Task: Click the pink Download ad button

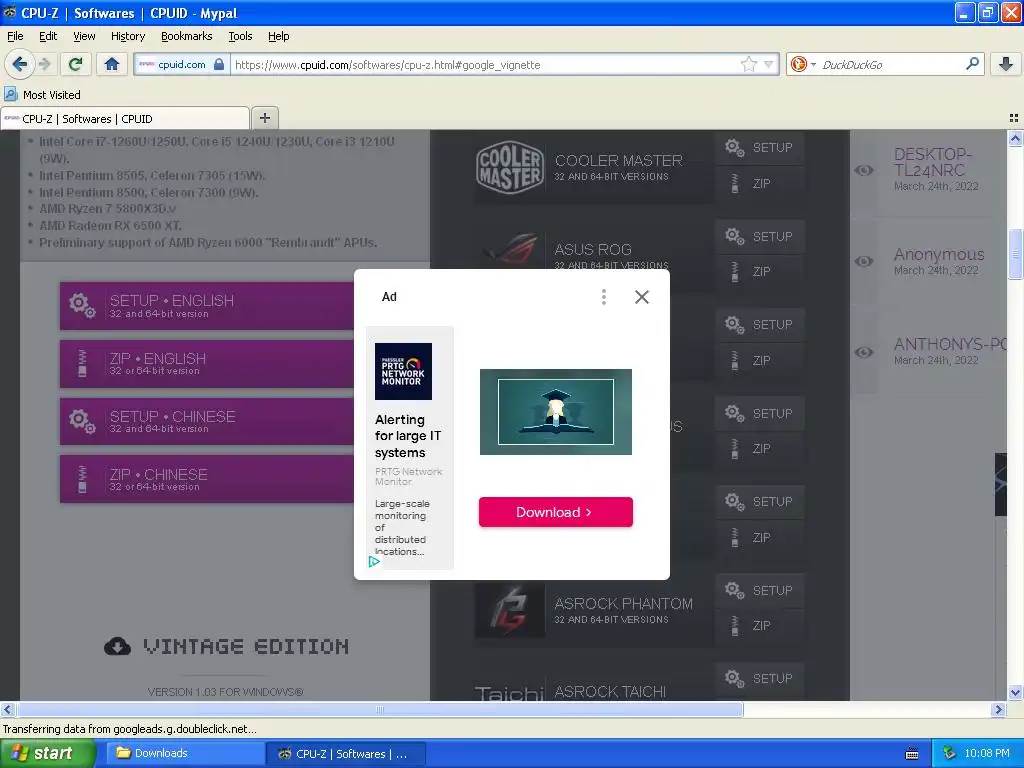Action: [x=555, y=512]
